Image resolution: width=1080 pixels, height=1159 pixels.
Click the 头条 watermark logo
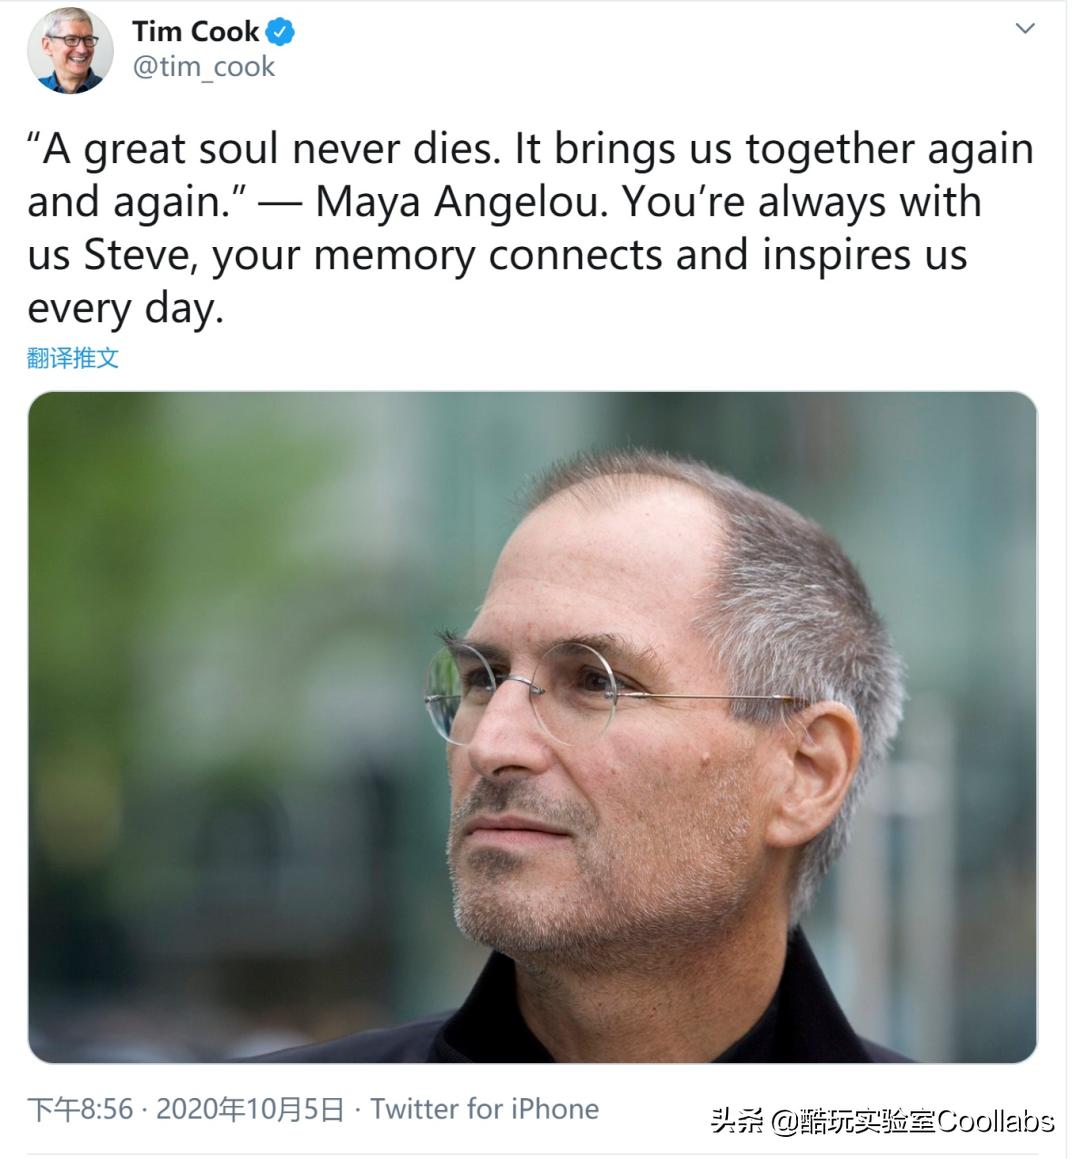pyautogui.click(x=737, y=1121)
